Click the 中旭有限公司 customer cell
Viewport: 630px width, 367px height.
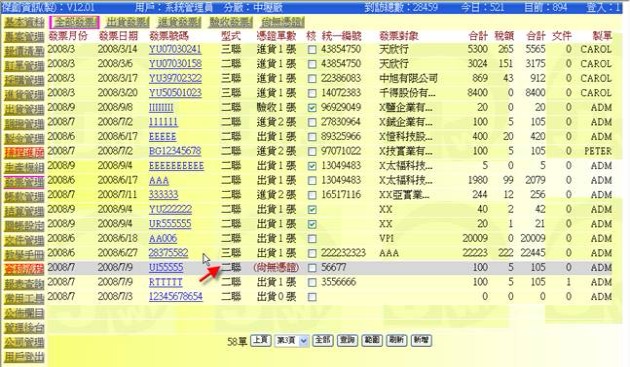pyautogui.click(x=408, y=79)
